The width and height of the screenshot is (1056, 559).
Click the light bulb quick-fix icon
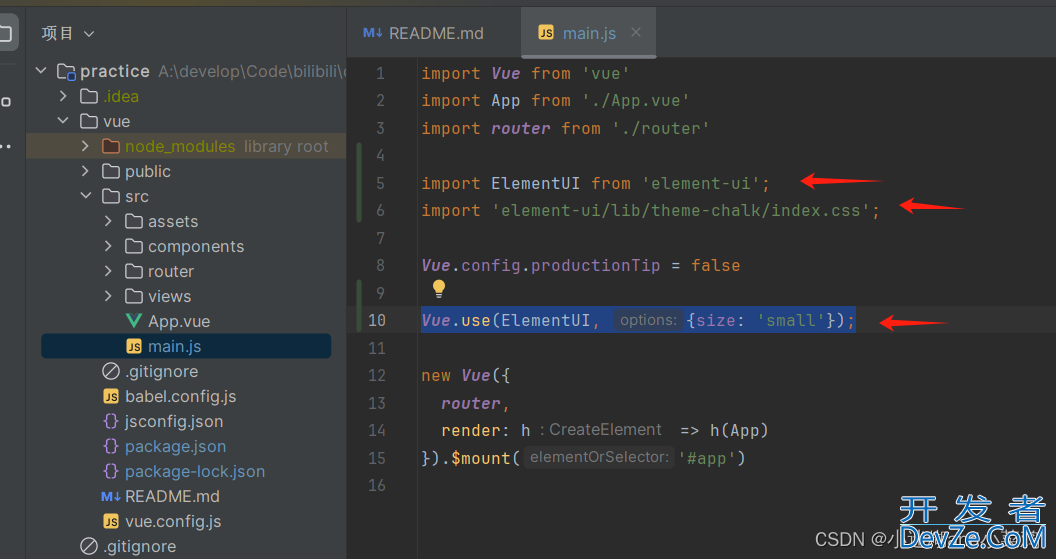tap(438, 289)
